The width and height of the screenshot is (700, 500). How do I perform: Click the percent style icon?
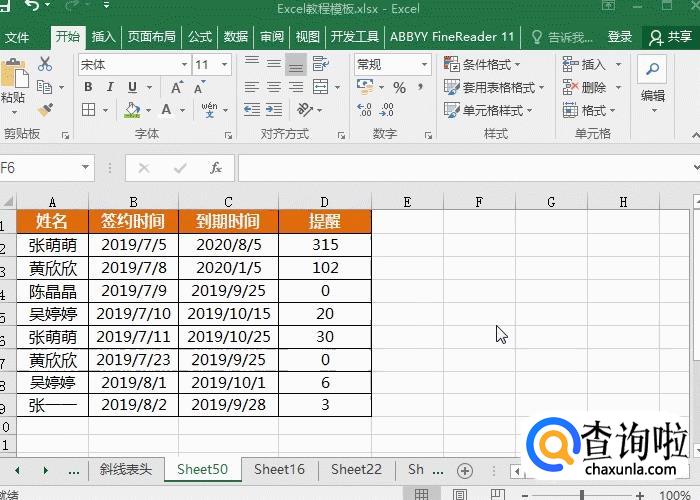point(399,88)
